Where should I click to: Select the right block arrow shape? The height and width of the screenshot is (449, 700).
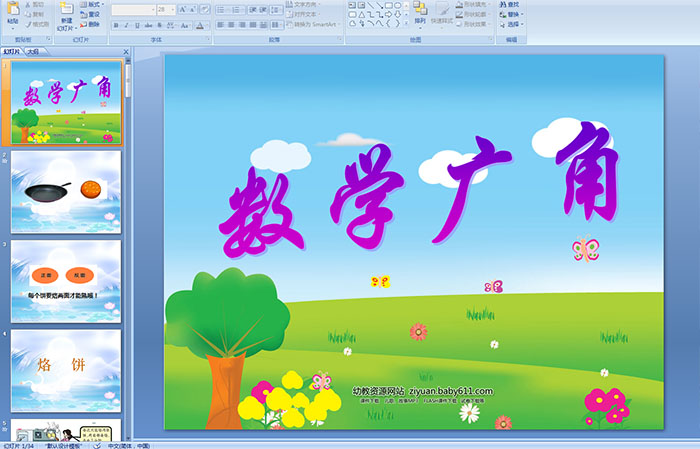pos(388,15)
